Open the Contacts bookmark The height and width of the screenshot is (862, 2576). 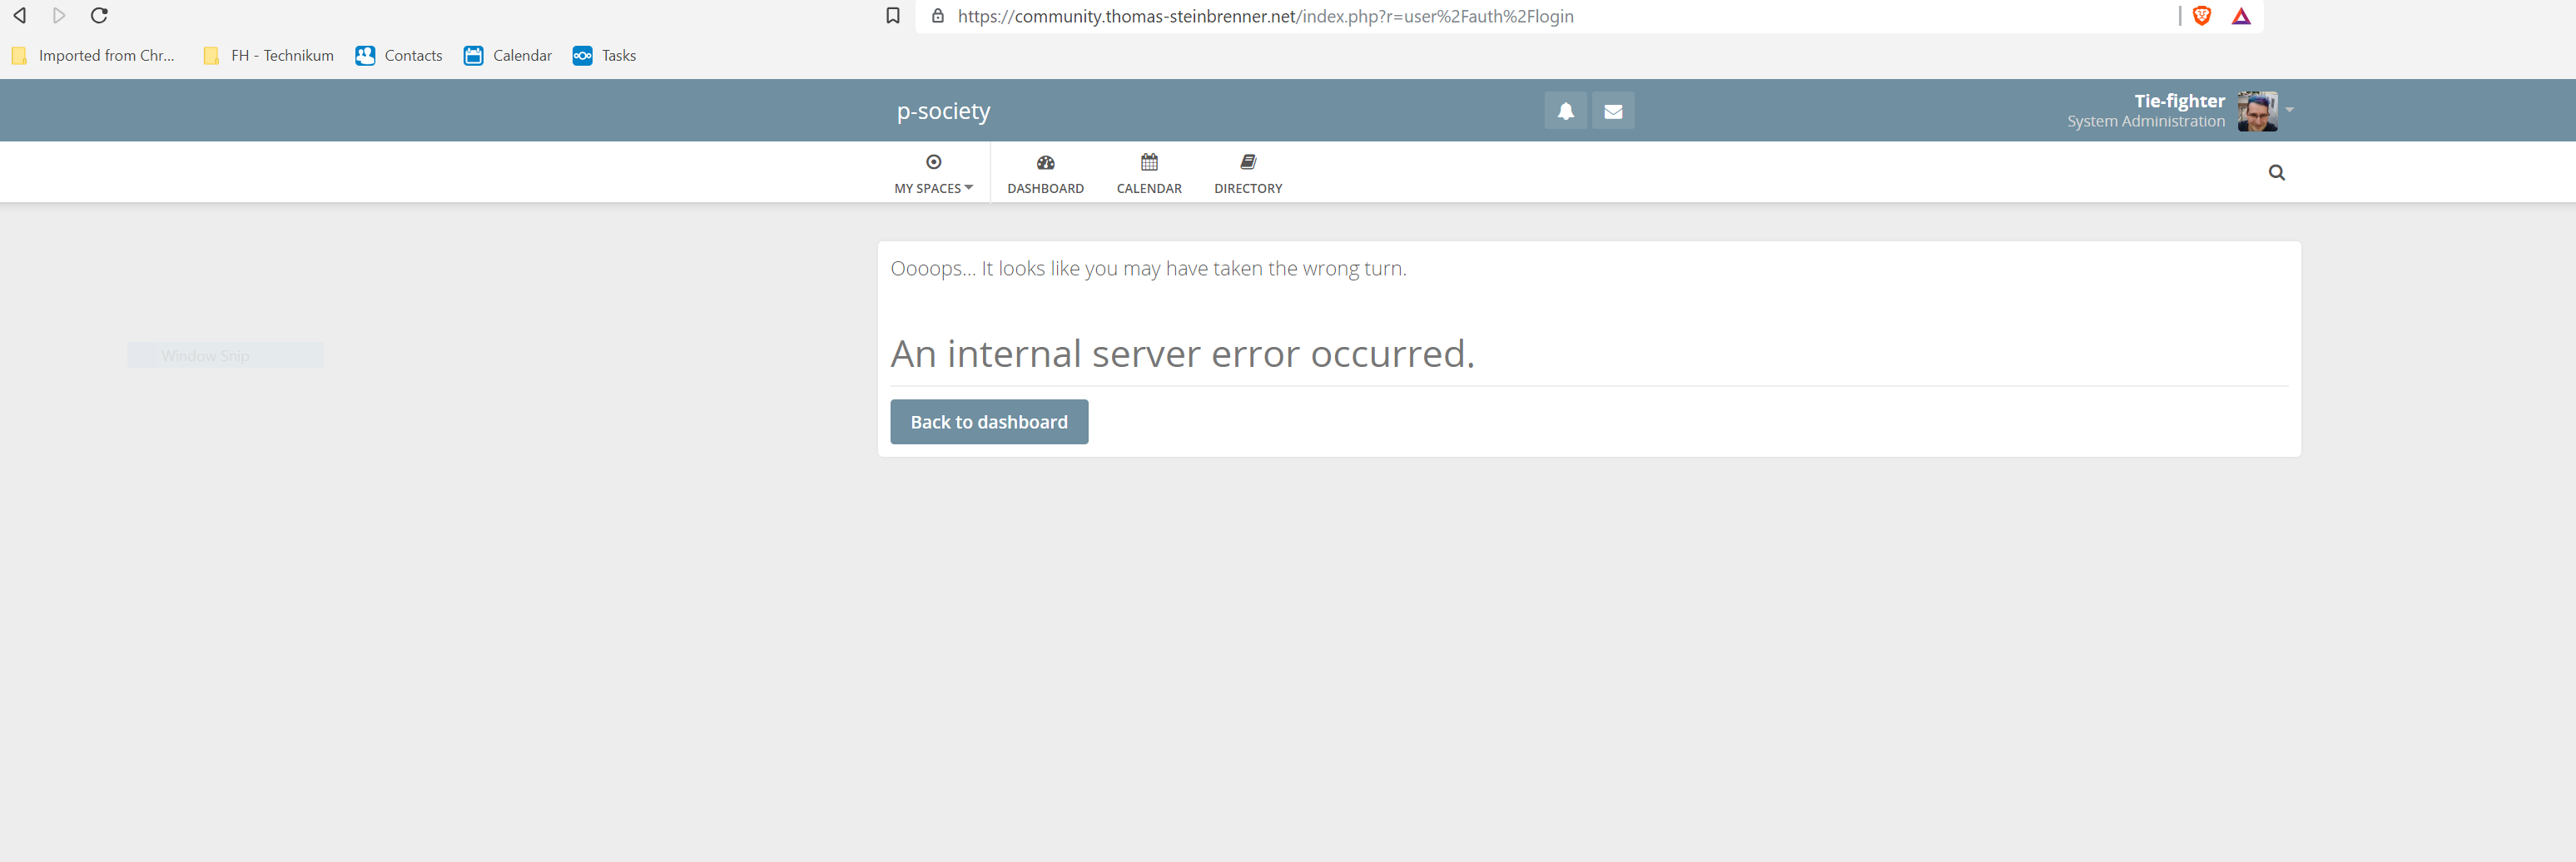point(398,55)
